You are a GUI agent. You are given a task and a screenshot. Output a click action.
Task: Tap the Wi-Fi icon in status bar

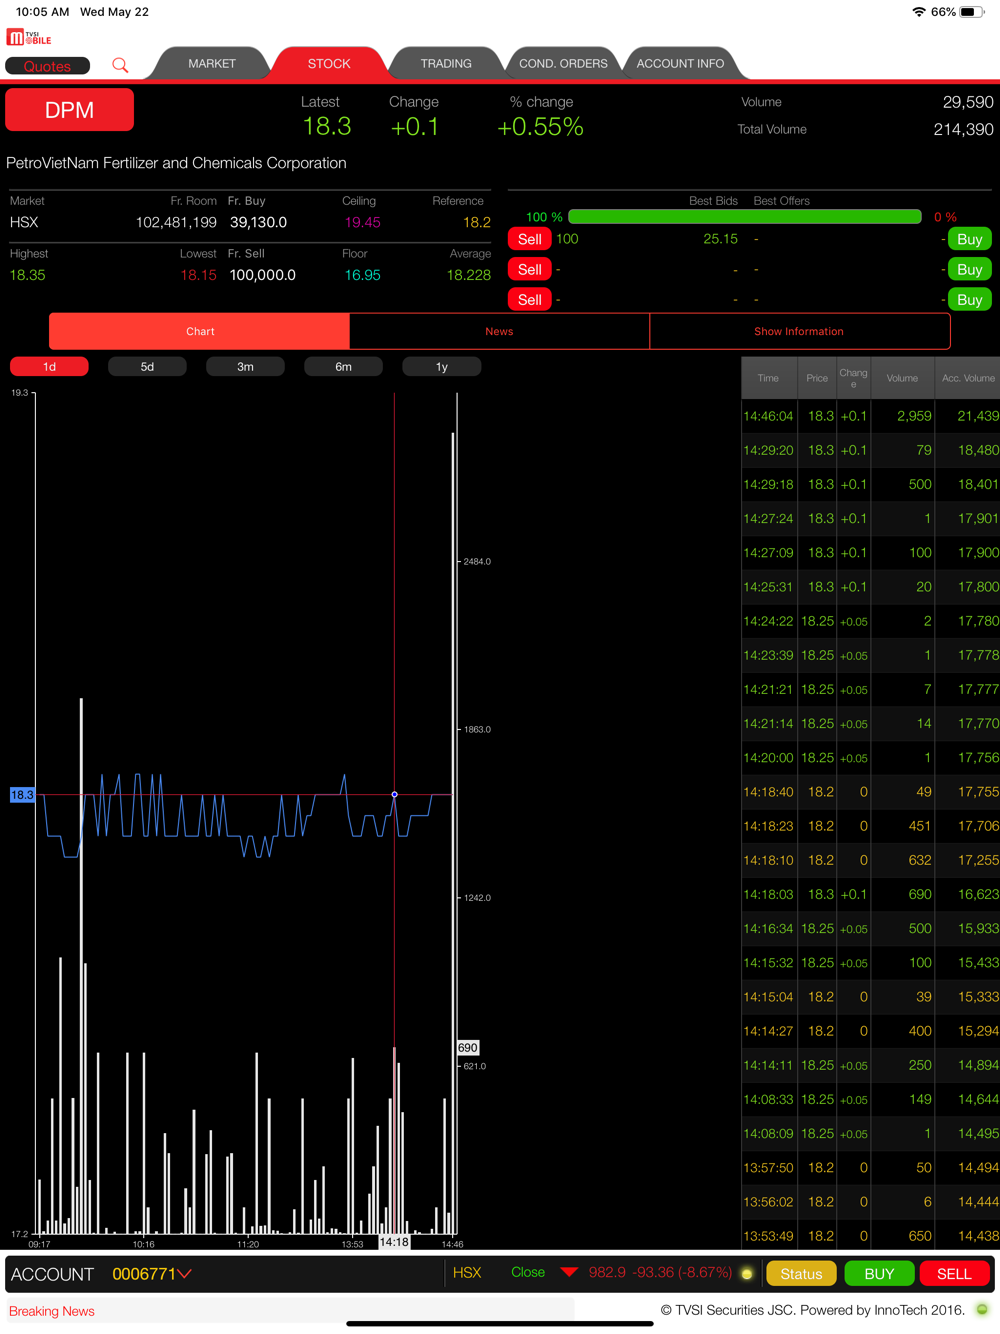pos(918,12)
